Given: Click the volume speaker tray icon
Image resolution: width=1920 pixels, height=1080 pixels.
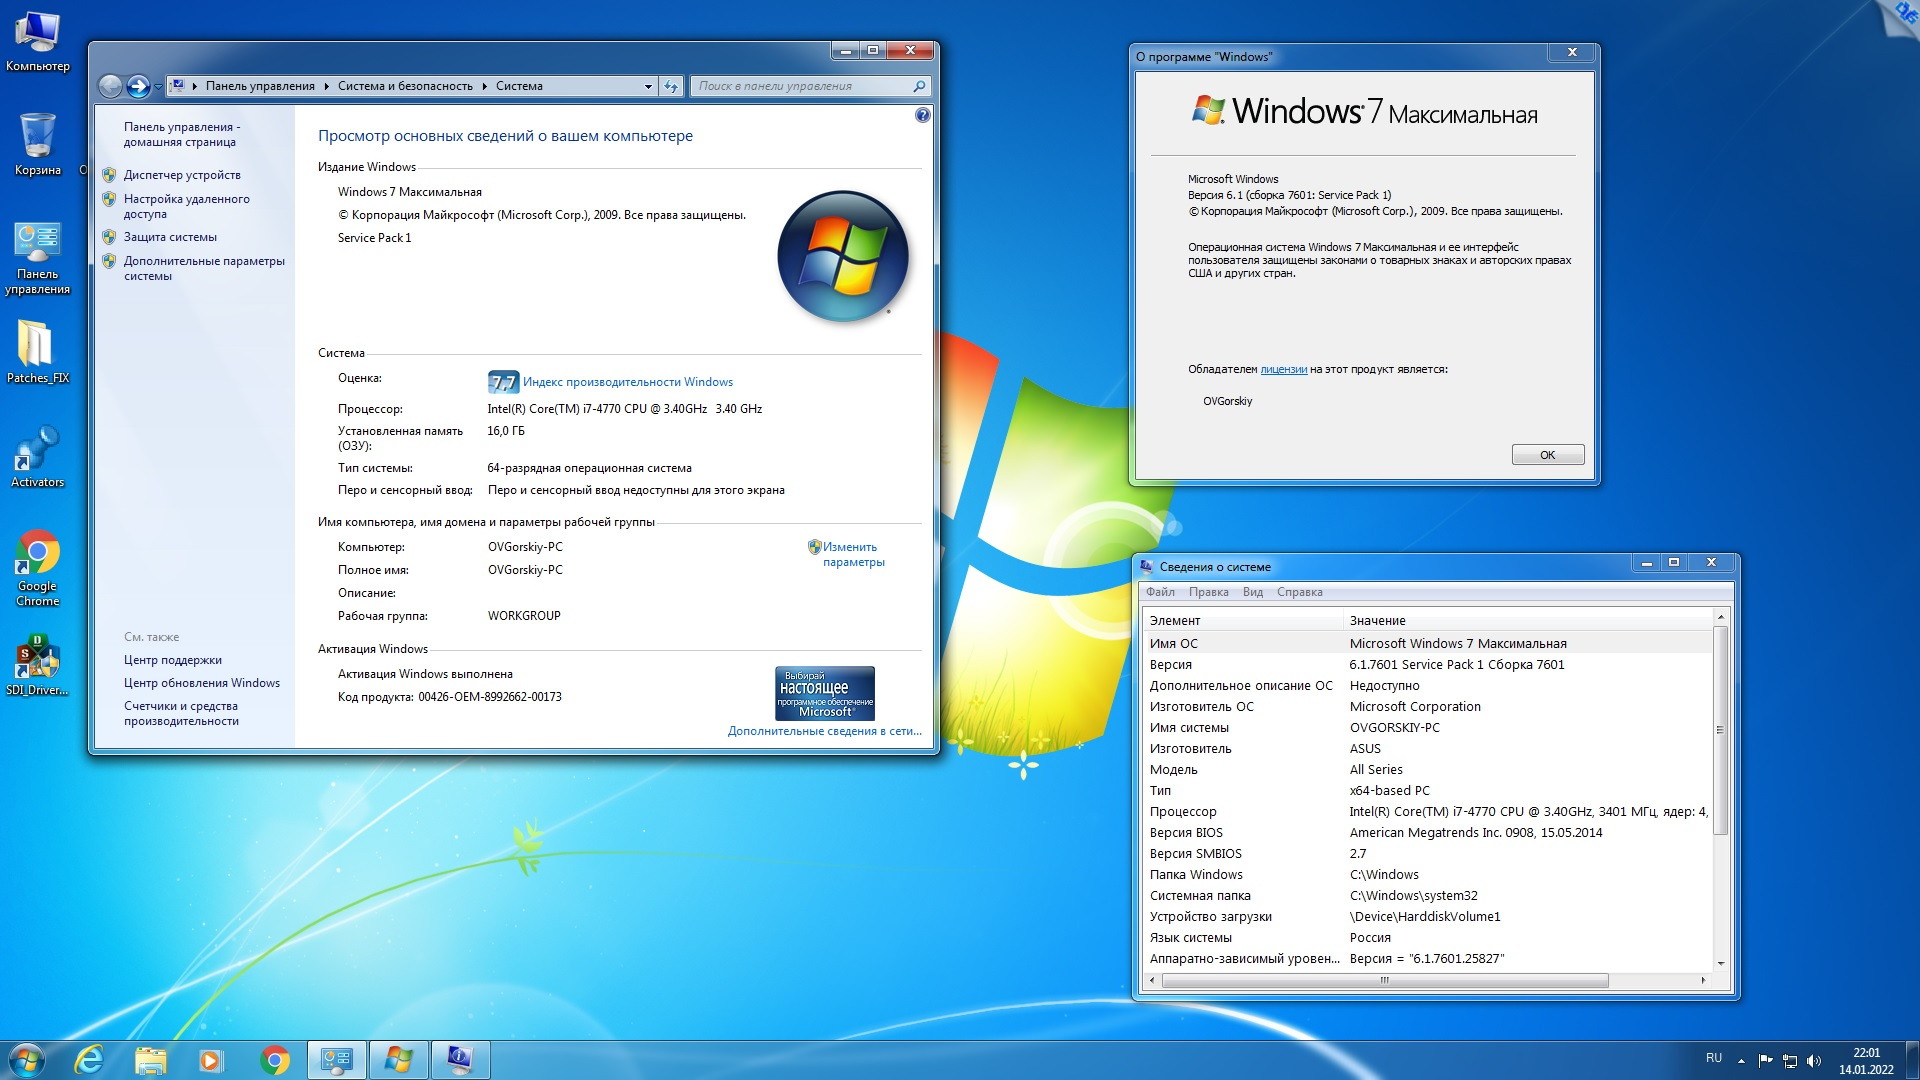Looking at the screenshot, I should pos(1814,1060).
